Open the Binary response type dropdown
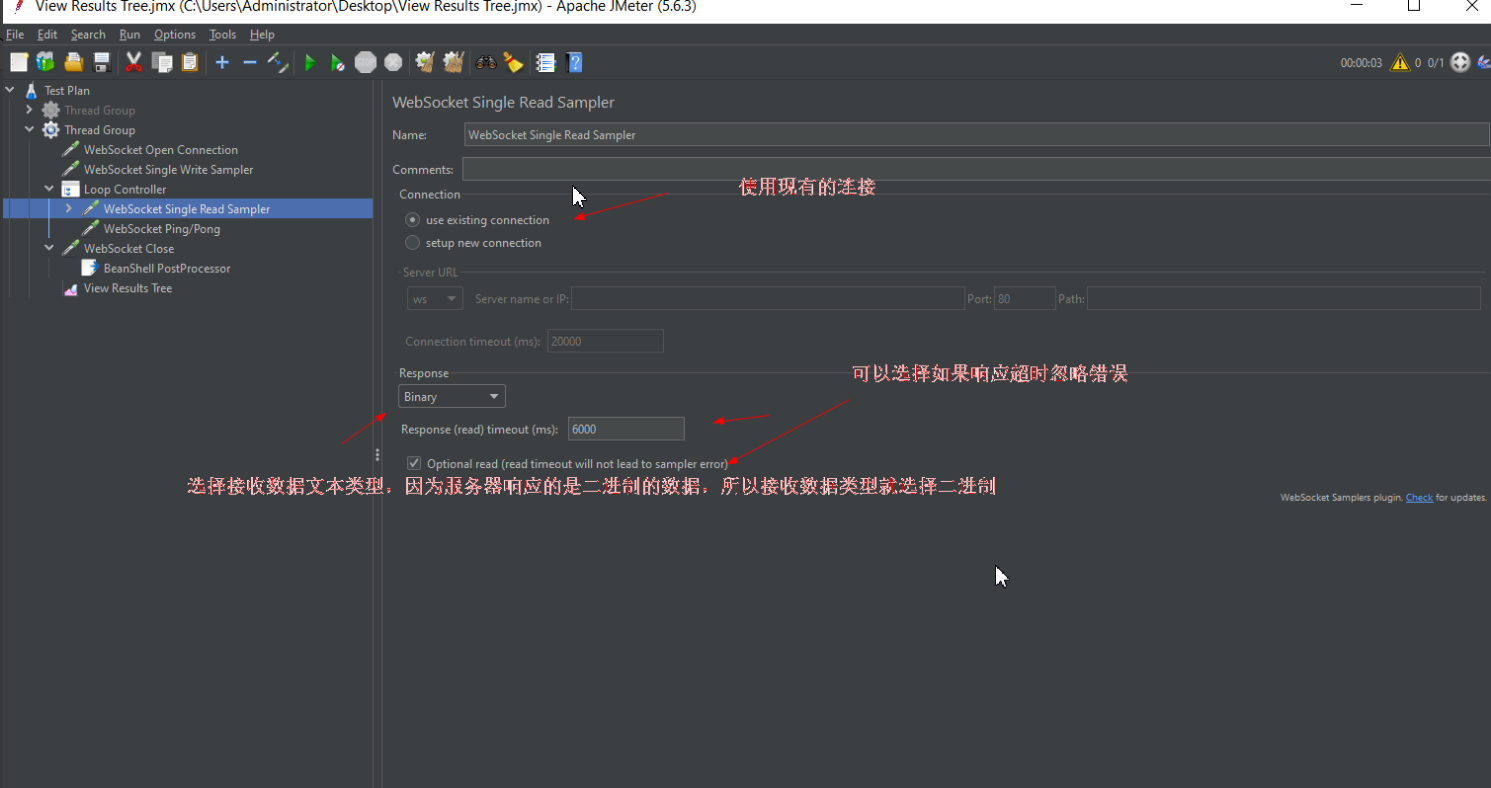This screenshot has width=1491, height=788. tap(452, 397)
